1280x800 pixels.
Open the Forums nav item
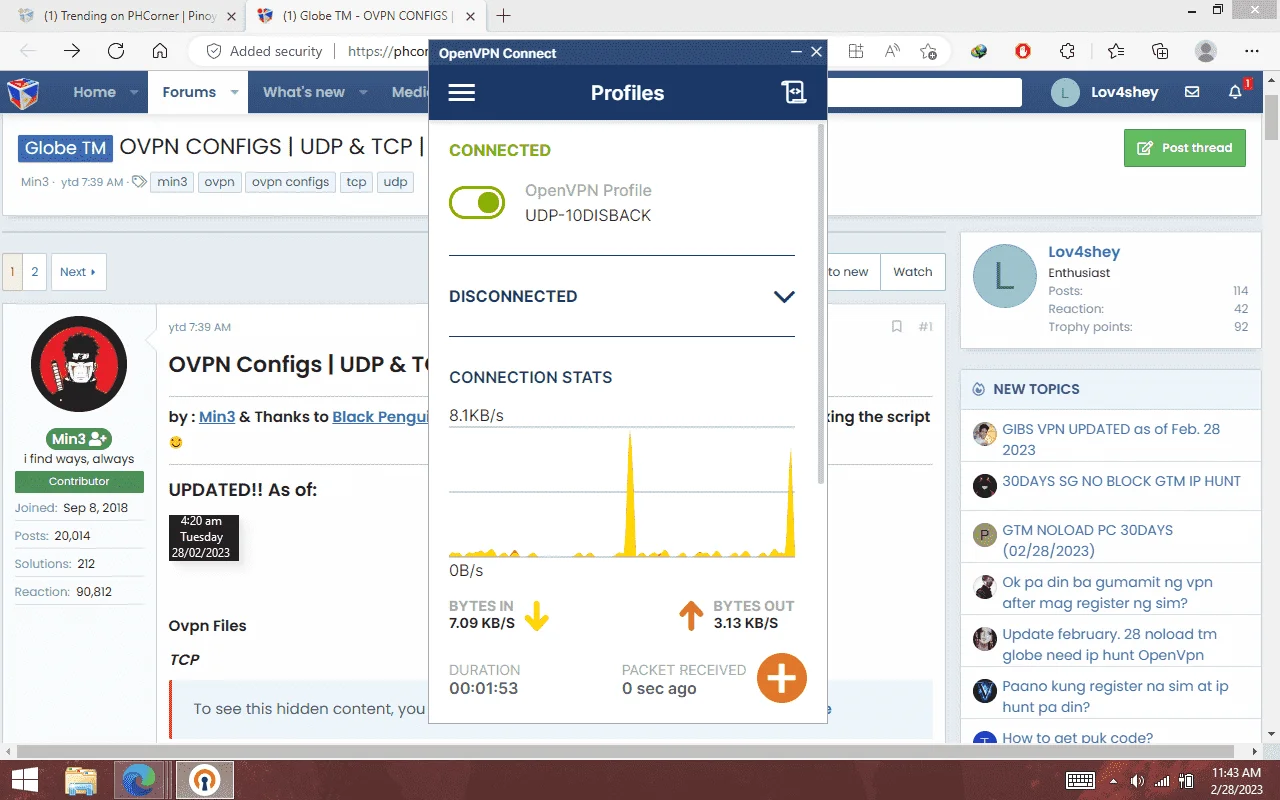[189, 92]
